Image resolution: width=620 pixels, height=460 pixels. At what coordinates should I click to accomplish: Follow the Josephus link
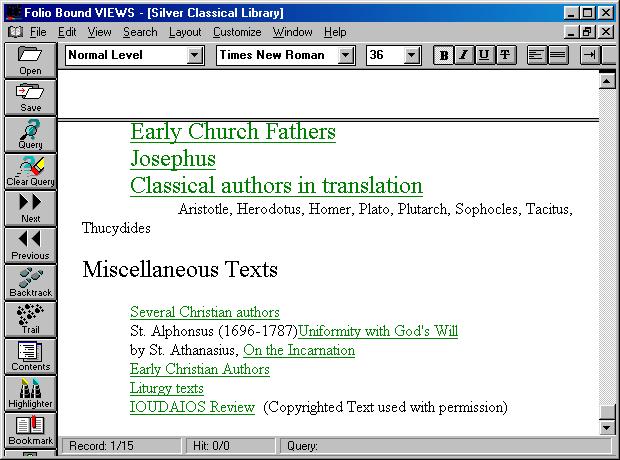click(x=173, y=159)
